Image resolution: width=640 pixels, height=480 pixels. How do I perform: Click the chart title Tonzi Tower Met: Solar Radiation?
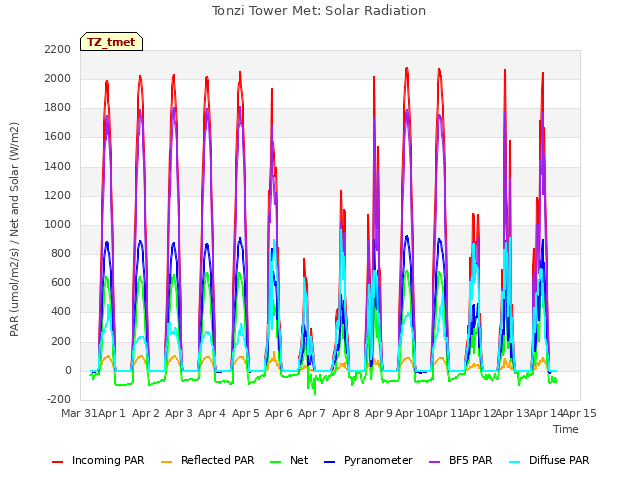pos(319,11)
